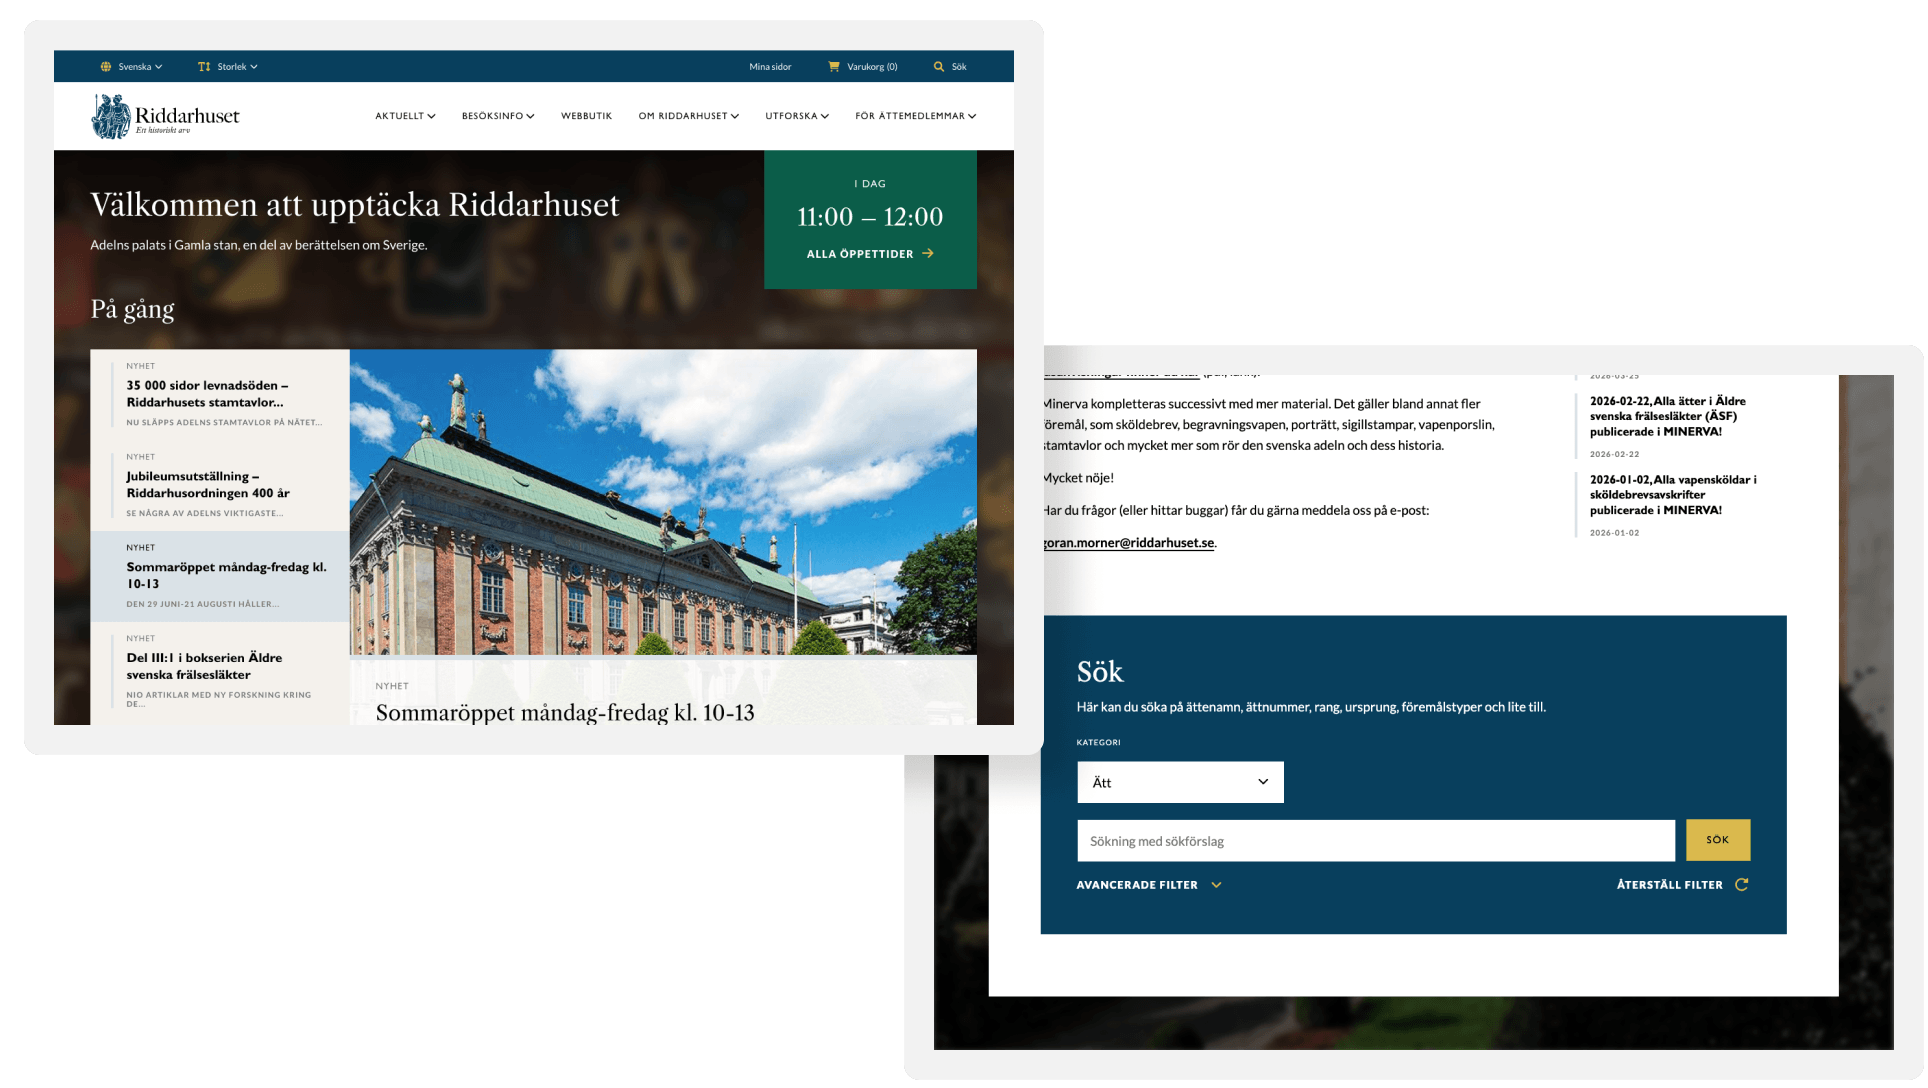Click the goran.morner@riddarhuset.se email link
Viewport: 1928px width, 1088px height.
1129,543
